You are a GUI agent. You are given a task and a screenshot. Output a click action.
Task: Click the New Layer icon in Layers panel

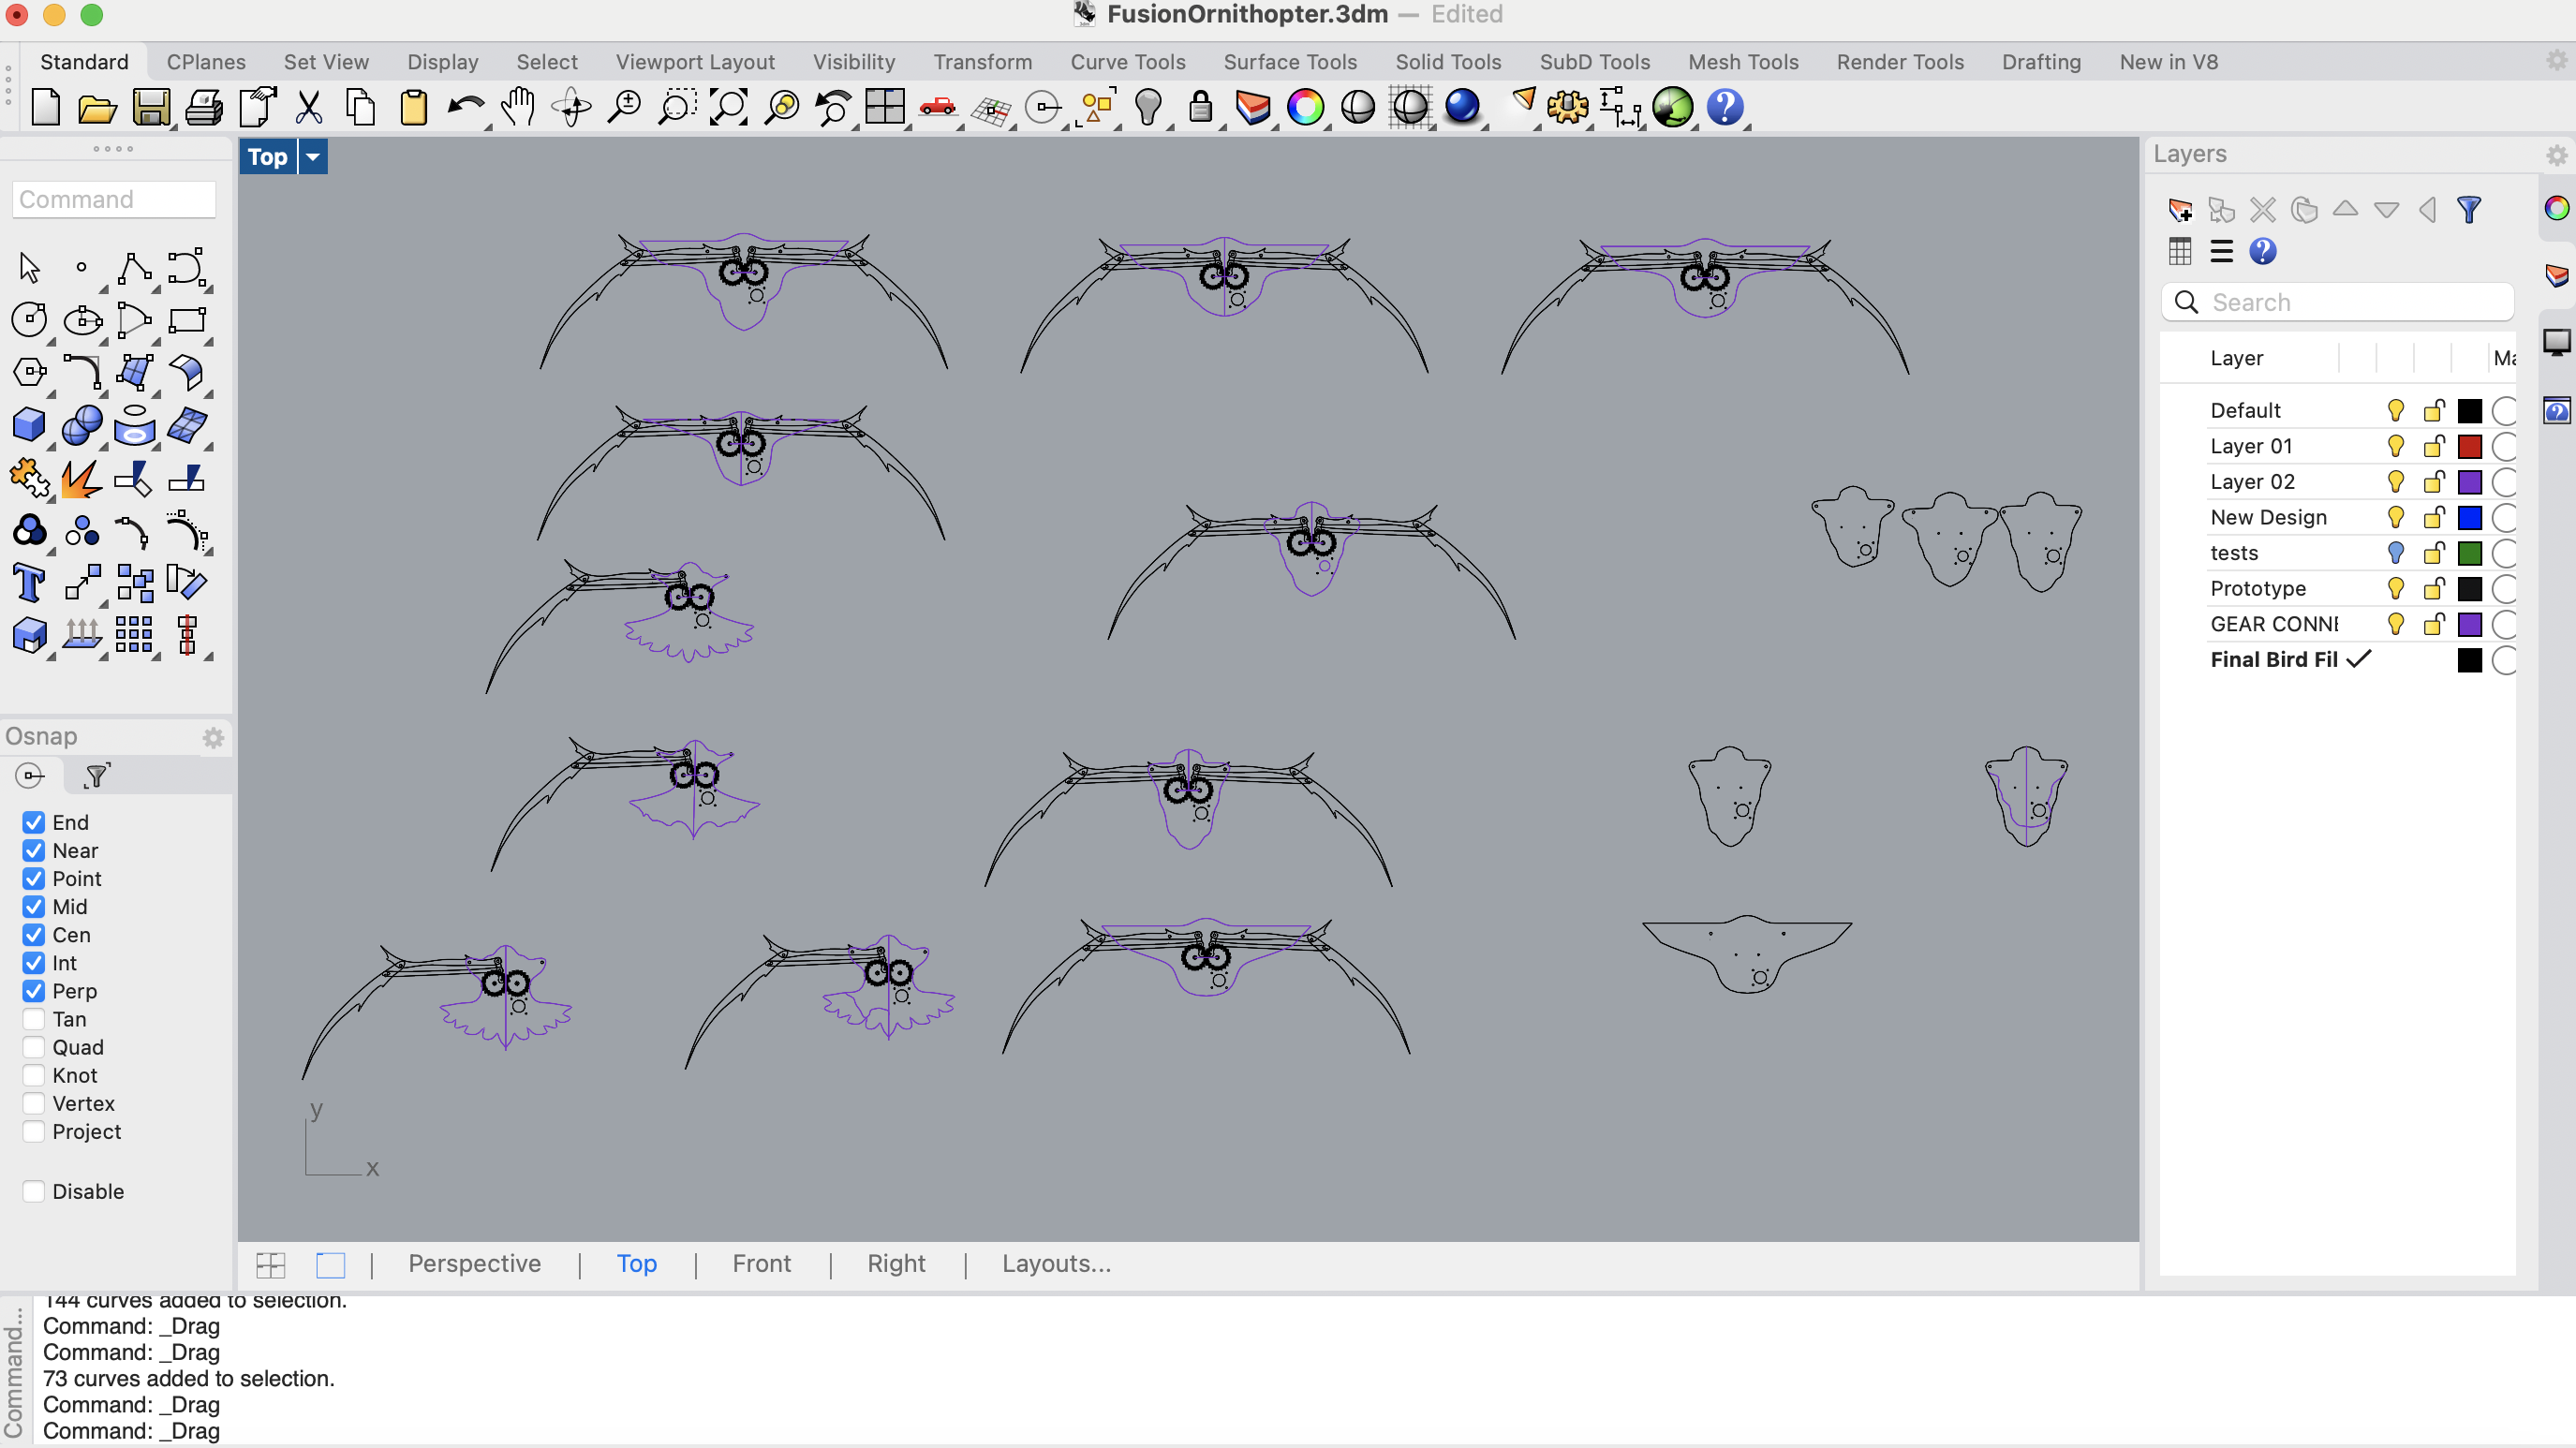tap(2180, 210)
